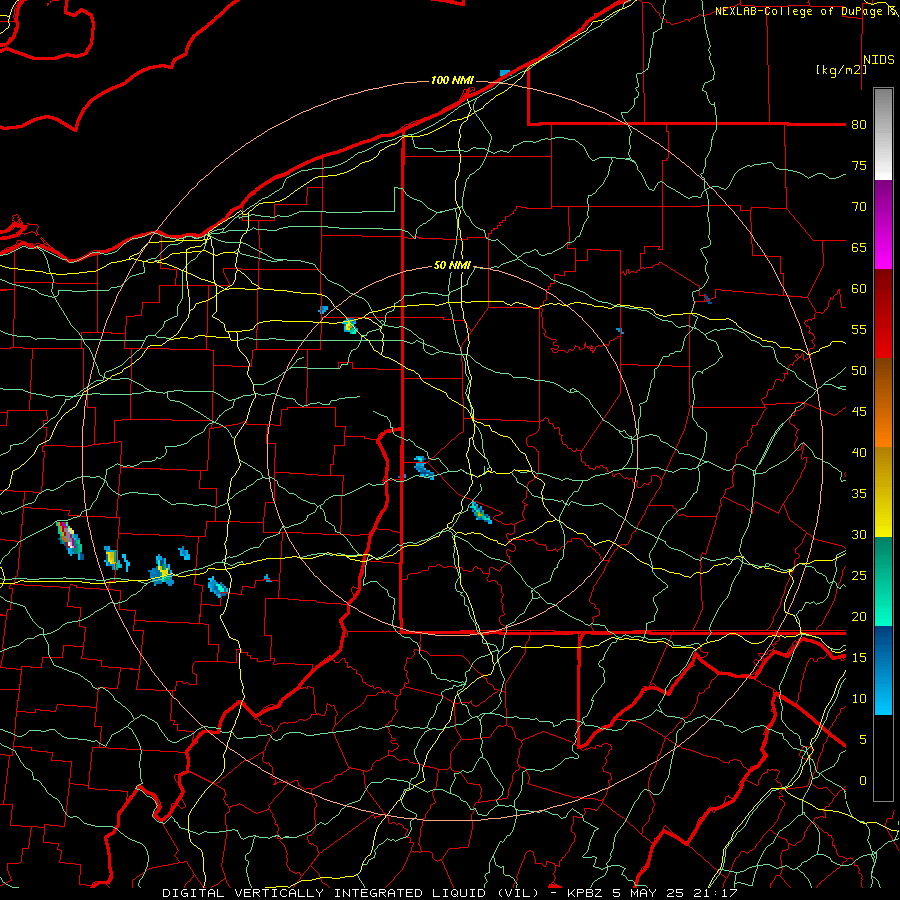This screenshot has width=900, height=900.
Task: Click the legend value 45
Action: 859,412
